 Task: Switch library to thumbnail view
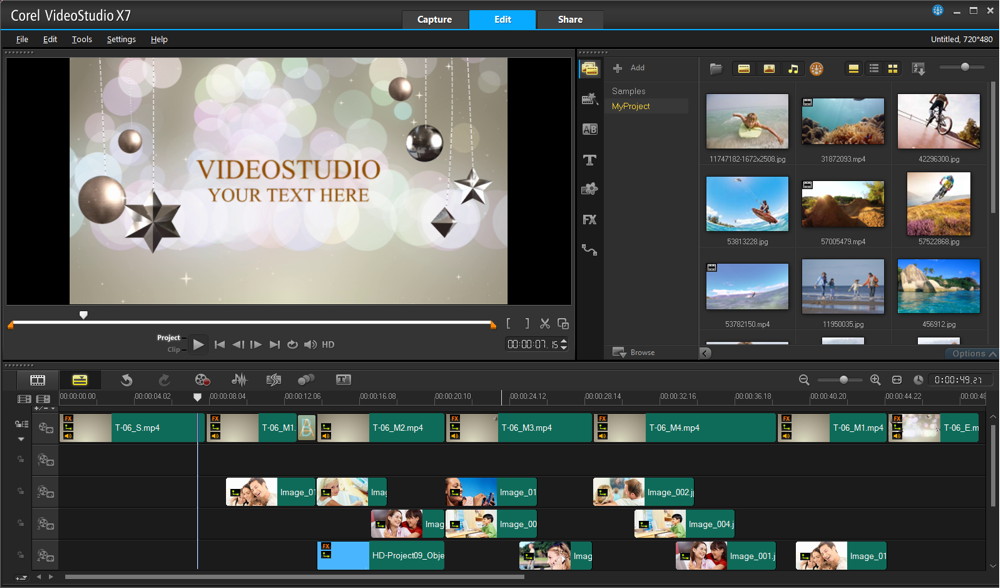coord(893,68)
